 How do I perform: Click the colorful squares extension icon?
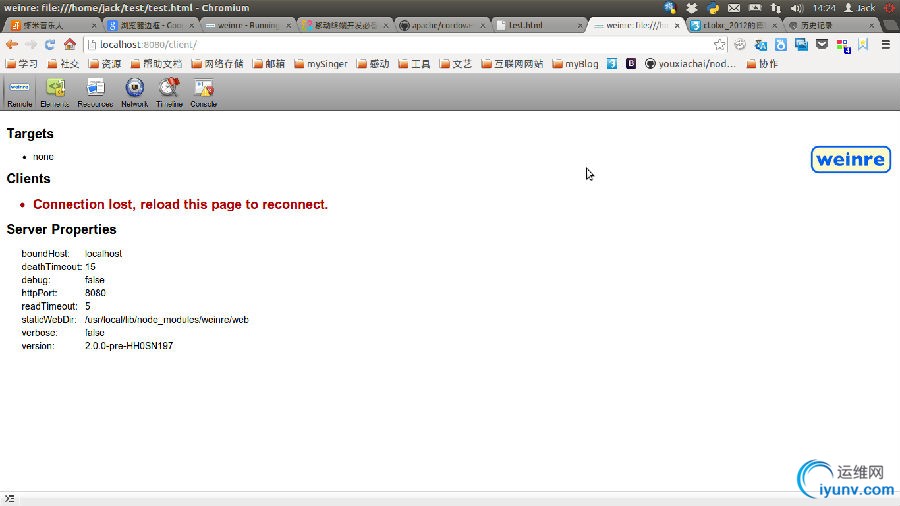pyautogui.click(x=843, y=45)
